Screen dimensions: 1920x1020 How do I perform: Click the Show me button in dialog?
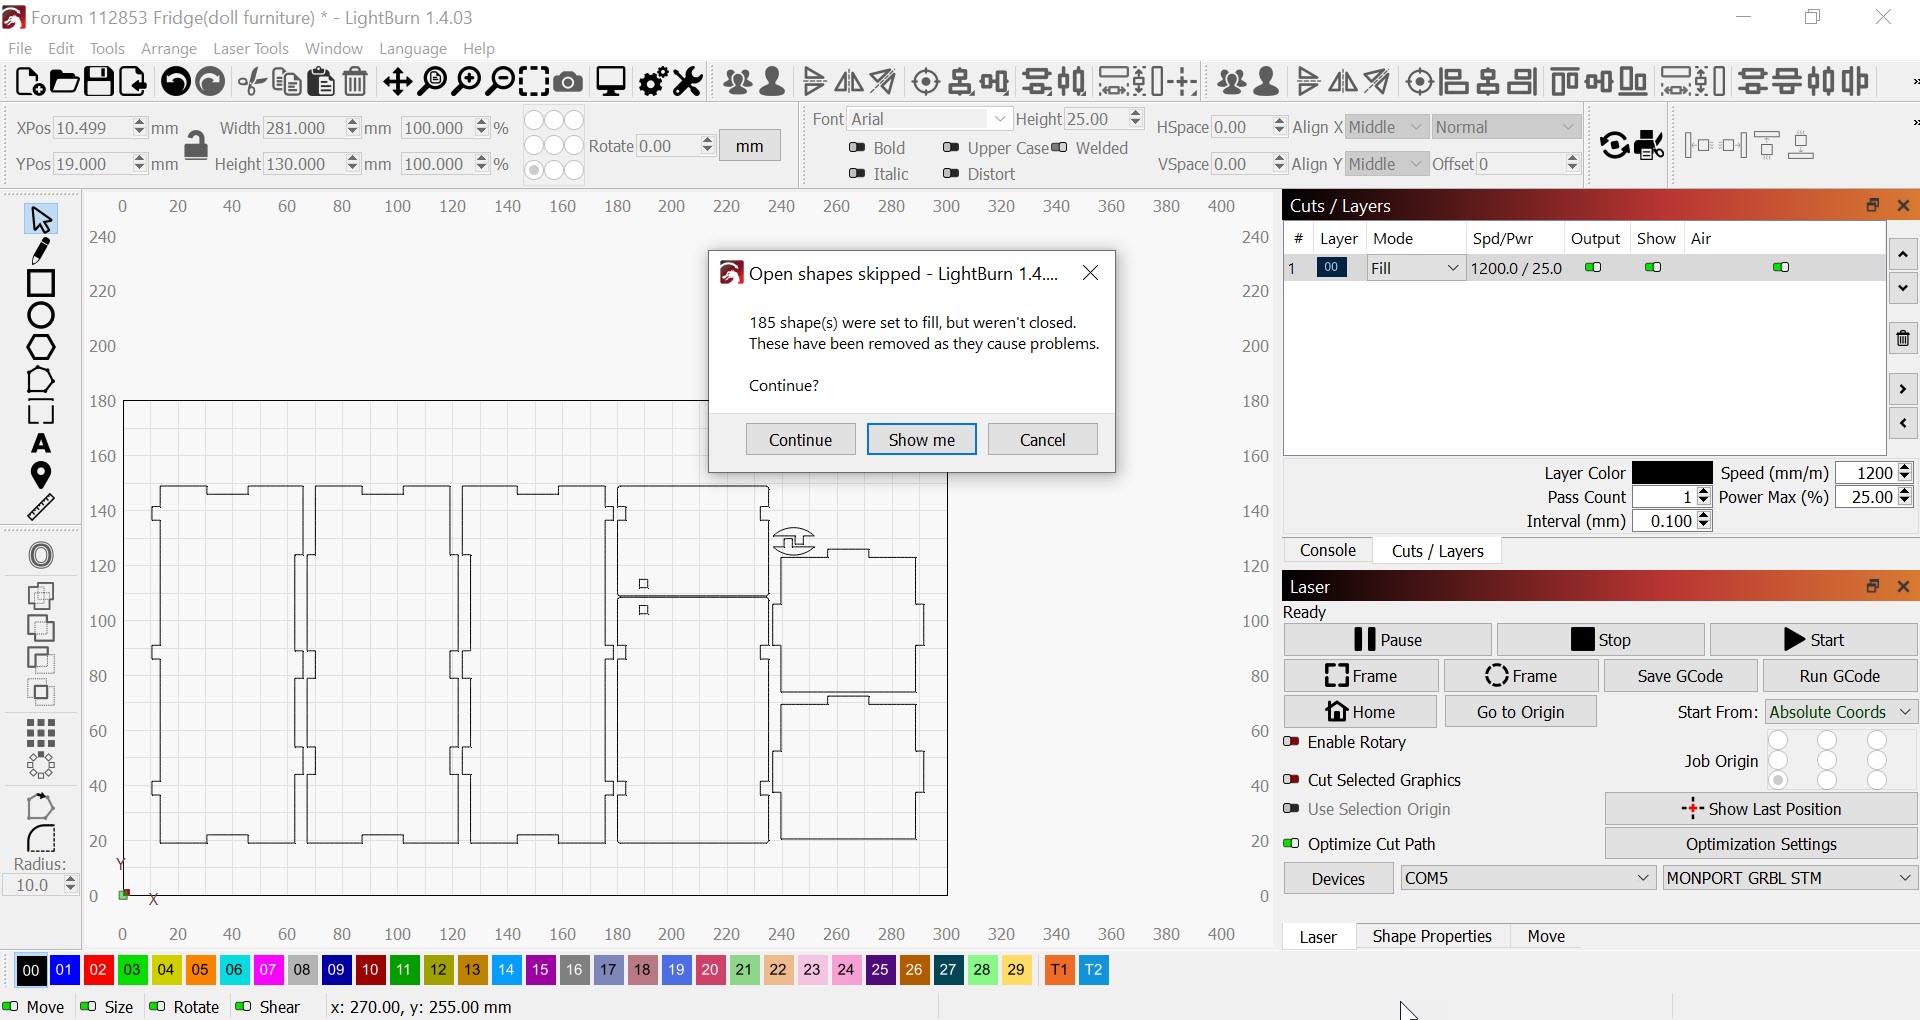point(921,439)
